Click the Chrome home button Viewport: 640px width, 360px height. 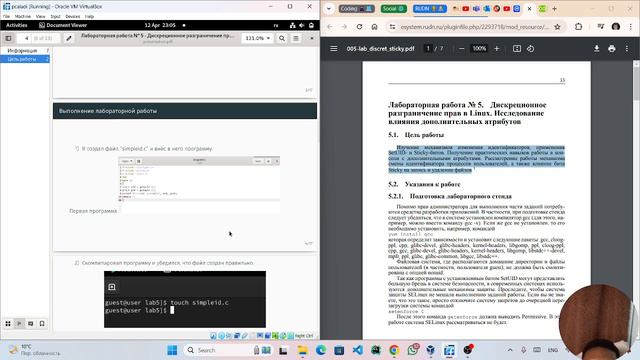coord(374,27)
